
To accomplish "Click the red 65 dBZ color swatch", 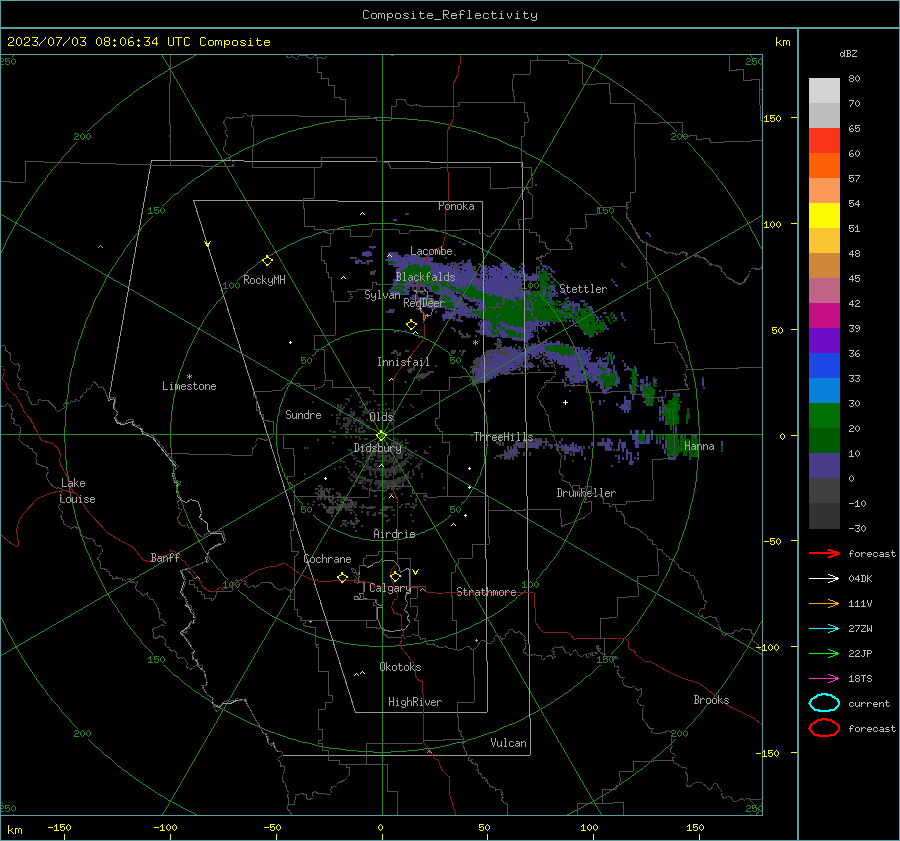I will click(824, 140).
